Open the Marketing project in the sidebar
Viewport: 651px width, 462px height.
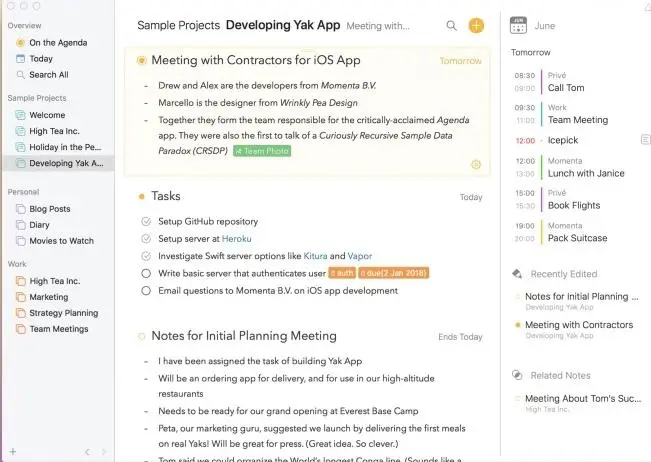click(49, 297)
